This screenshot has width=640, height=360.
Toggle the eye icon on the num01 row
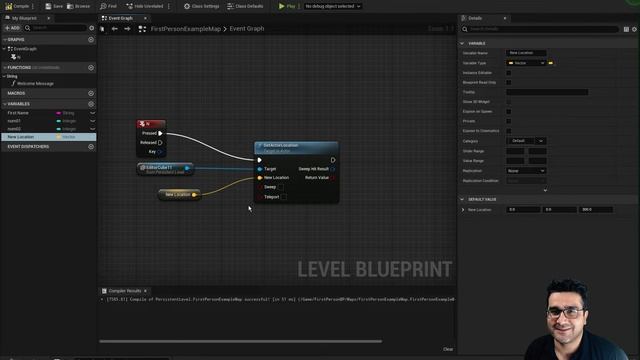(x=93, y=121)
